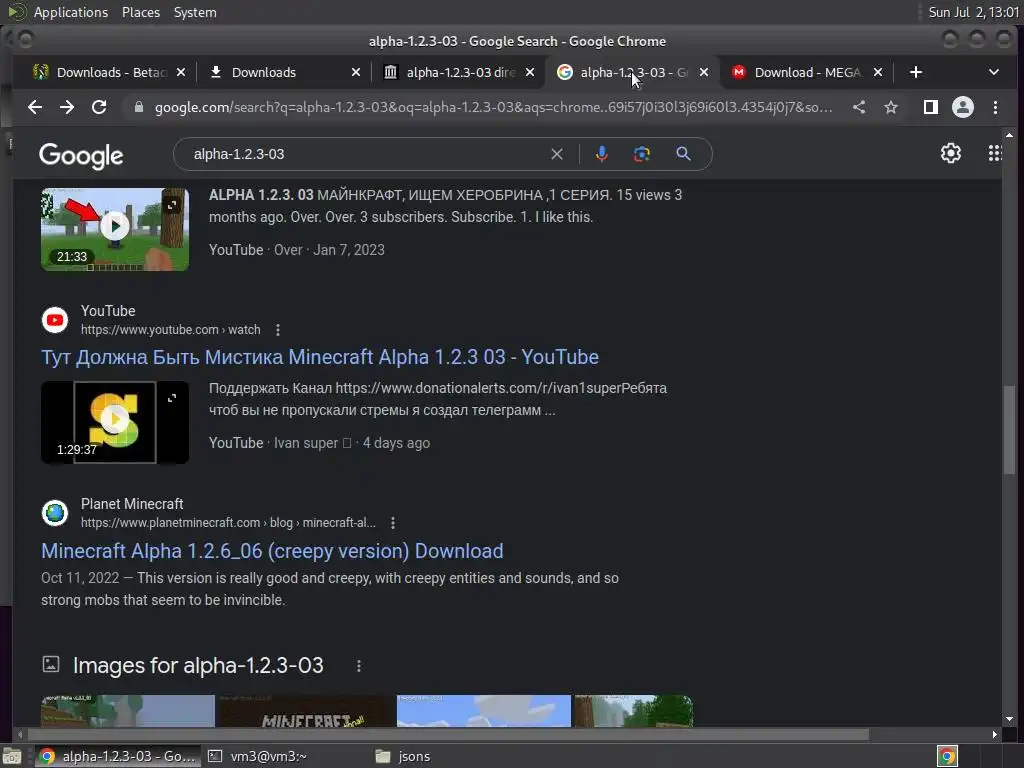Expand the 1:29:37 video preview
The width and height of the screenshot is (1024, 768).
pos(172,398)
